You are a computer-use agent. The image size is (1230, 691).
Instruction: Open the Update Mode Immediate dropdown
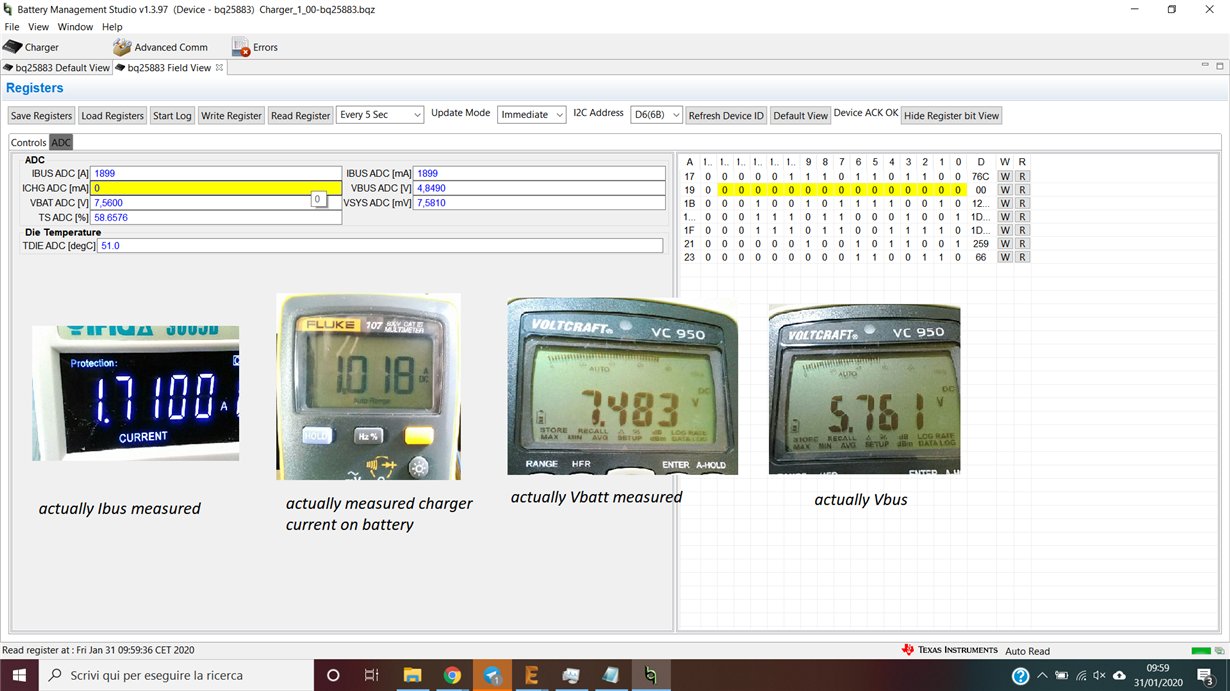pyautogui.click(x=532, y=115)
